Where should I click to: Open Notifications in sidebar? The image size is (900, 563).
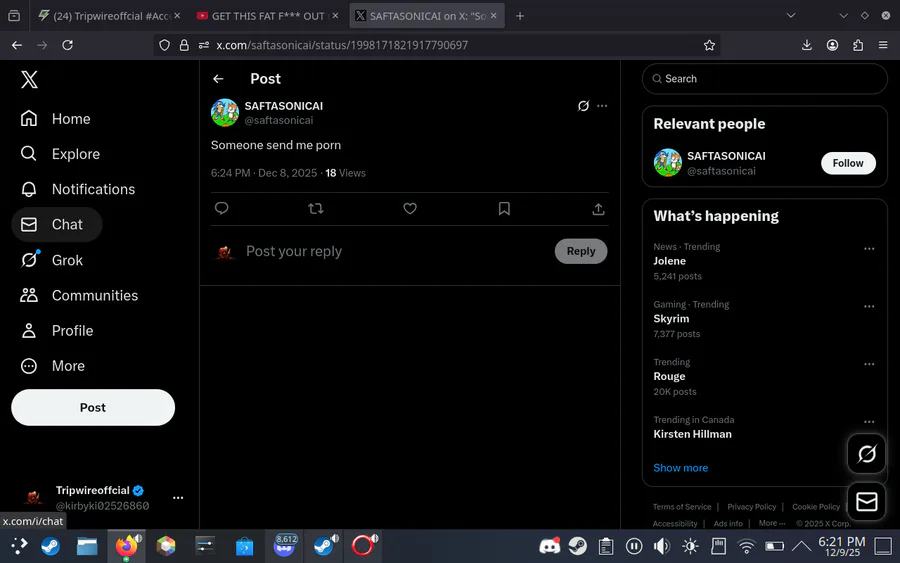tap(77, 189)
